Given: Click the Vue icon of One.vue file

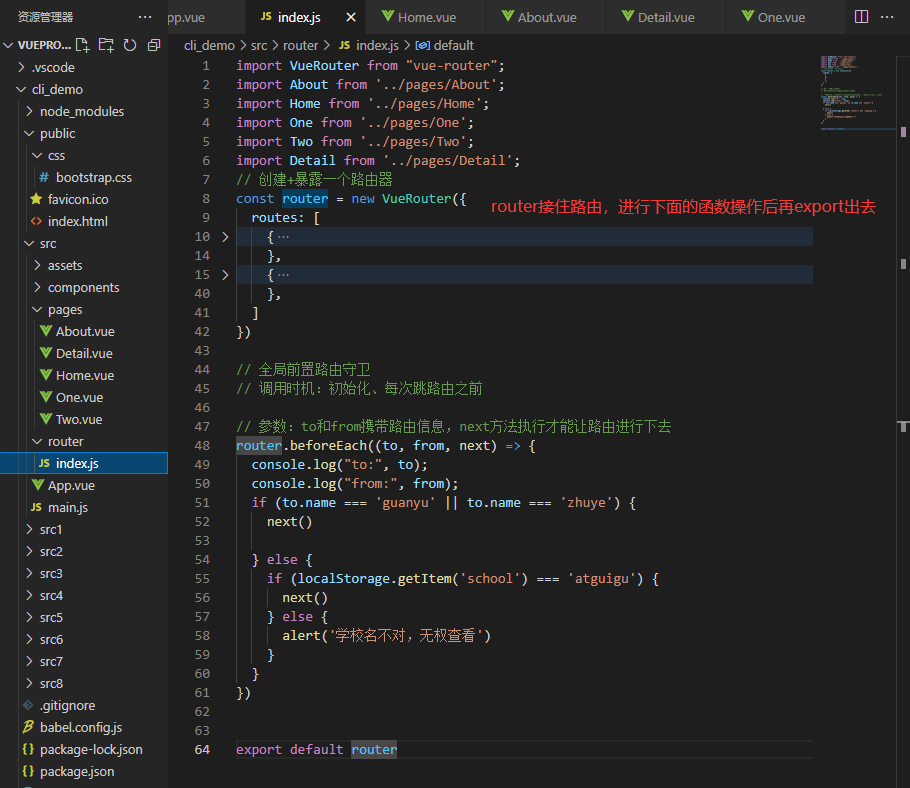Looking at the screenshot, I should [x=46, y=397].
